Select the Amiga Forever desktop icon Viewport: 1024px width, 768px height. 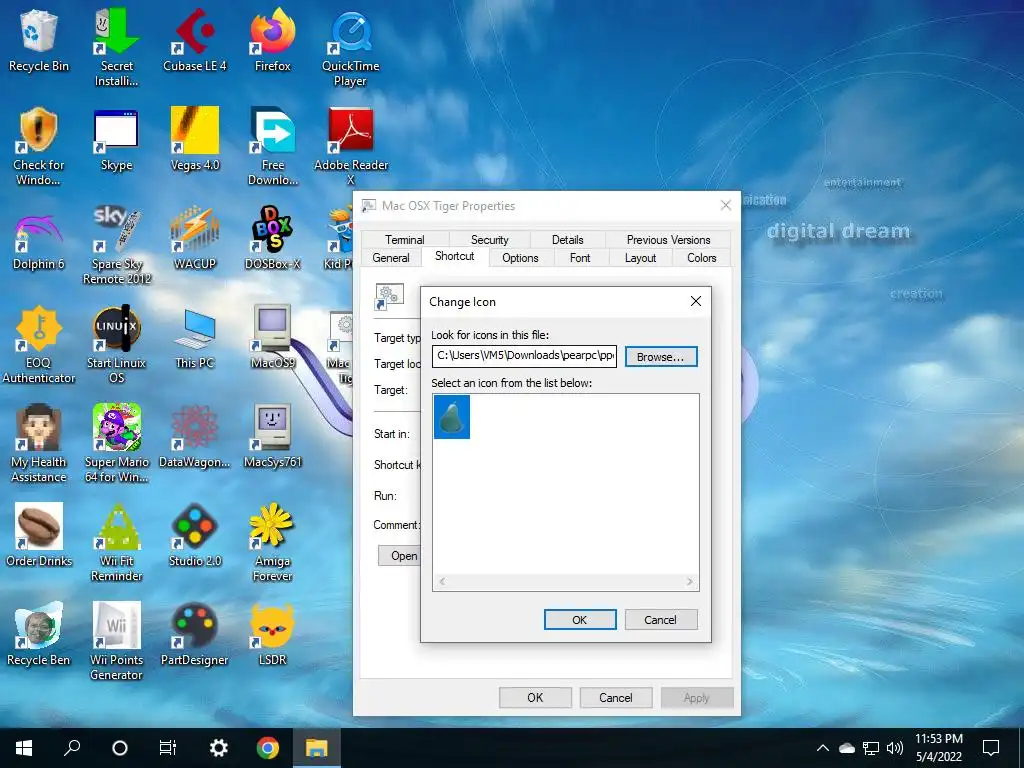click(x=272, y=543)
